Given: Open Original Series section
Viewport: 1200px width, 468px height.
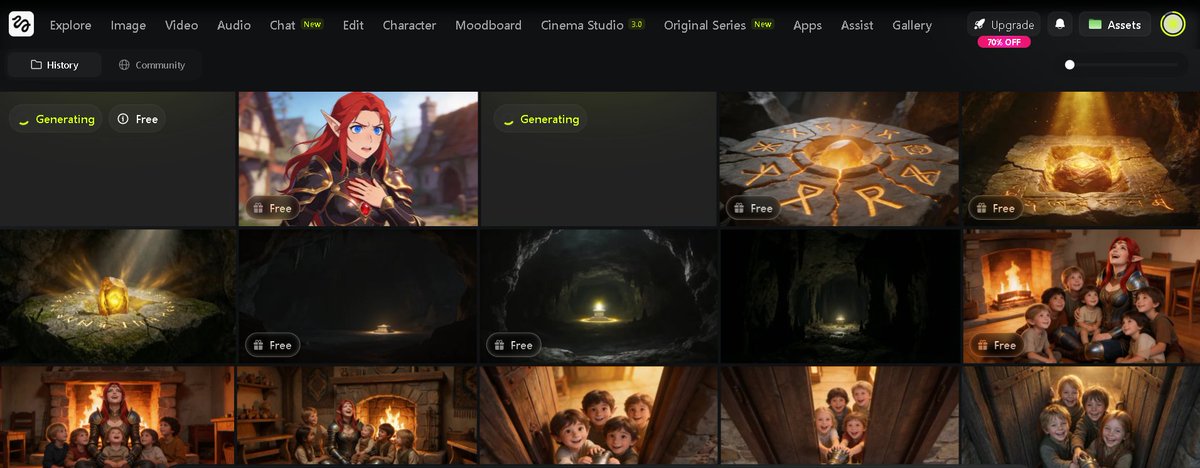Looking at the screenshot, I should (705, 25).
